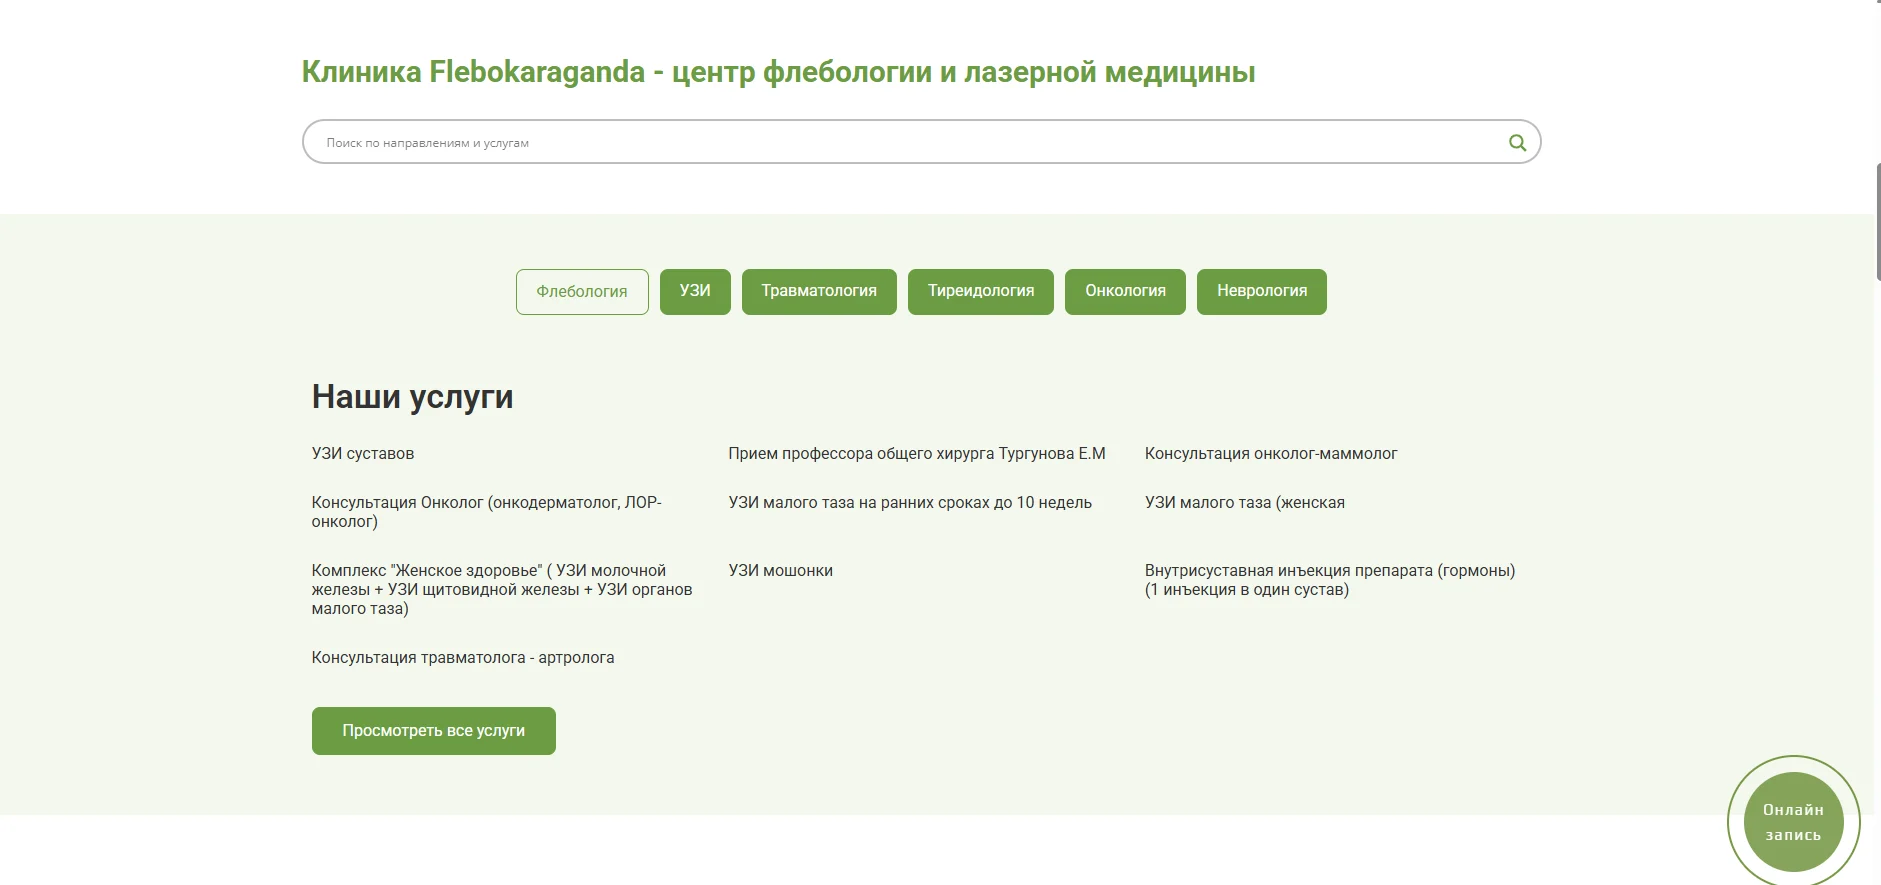Click the Просмотреть все услуги button
The height and width of the screenshot is (885, 1881).
434,731
